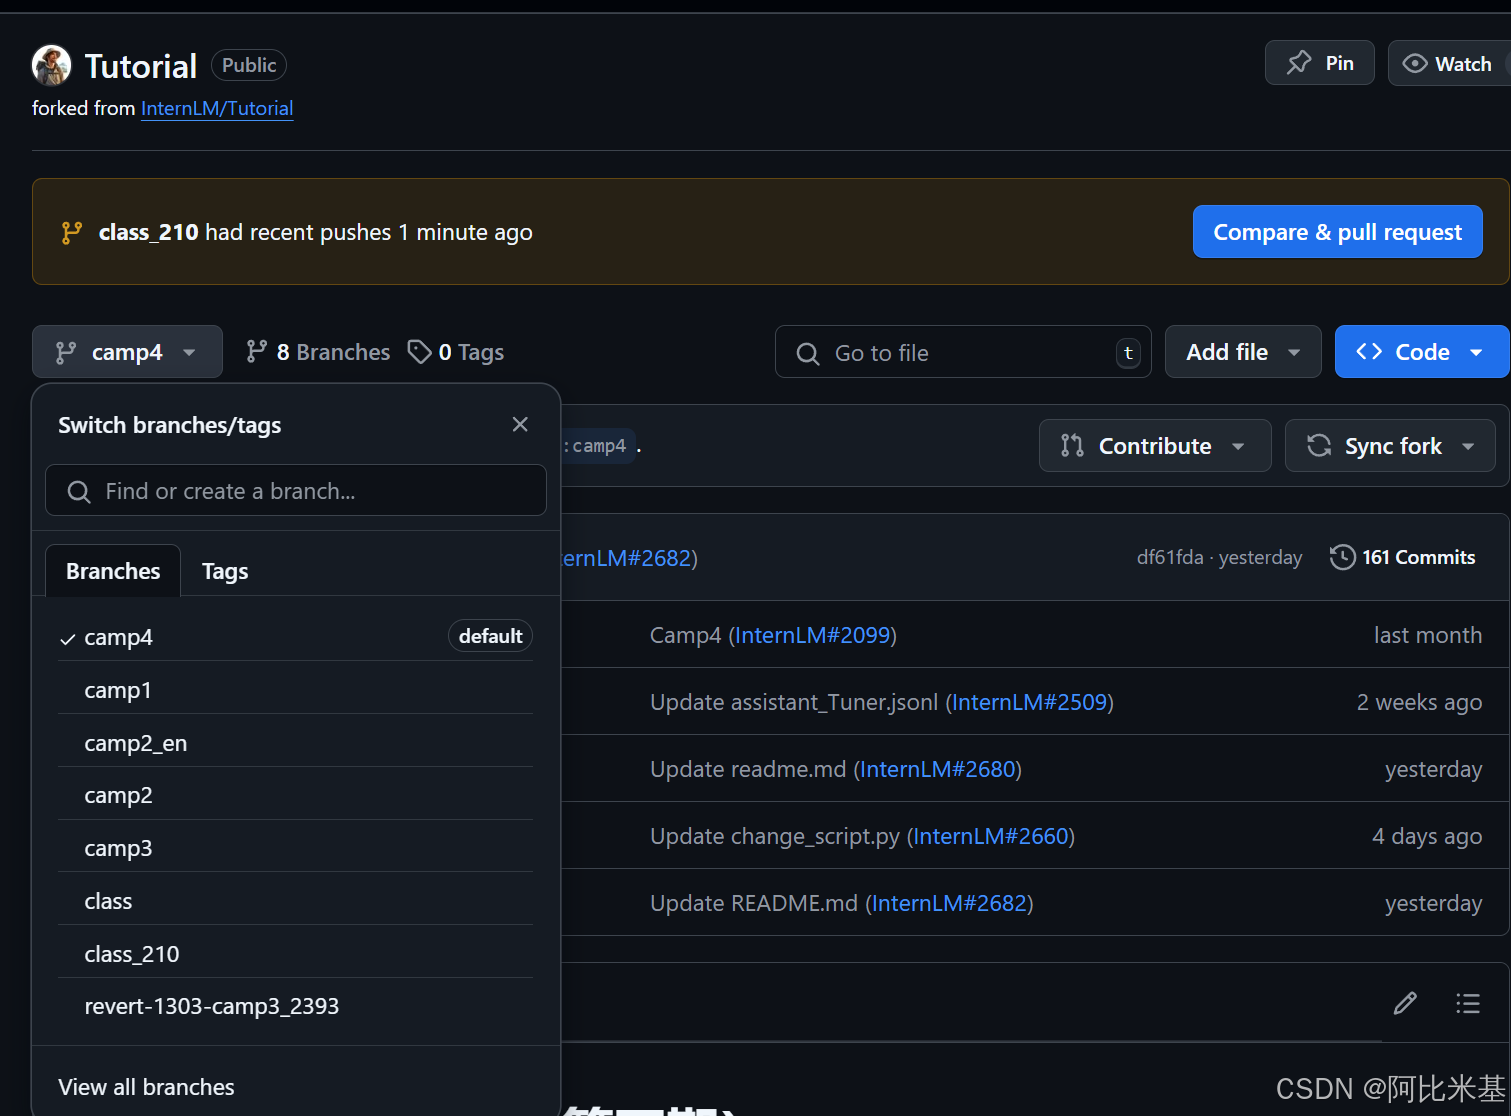Screen dimensions: 1511x1116
Task: Open InternLM#2682 link in Update README.md row
Action: click(949, 903)
